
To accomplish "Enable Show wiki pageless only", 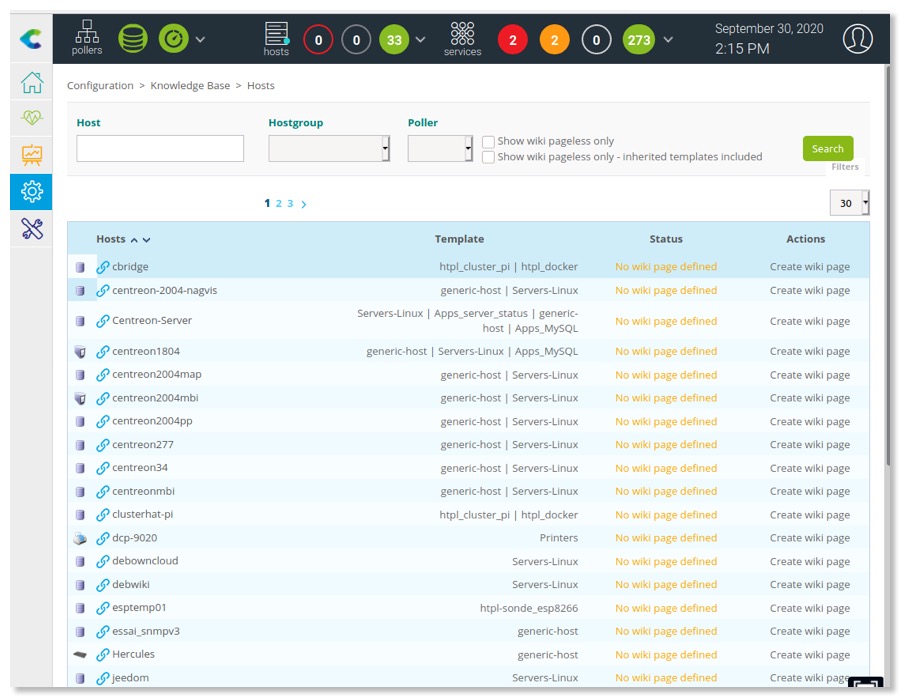I will 488,141.
